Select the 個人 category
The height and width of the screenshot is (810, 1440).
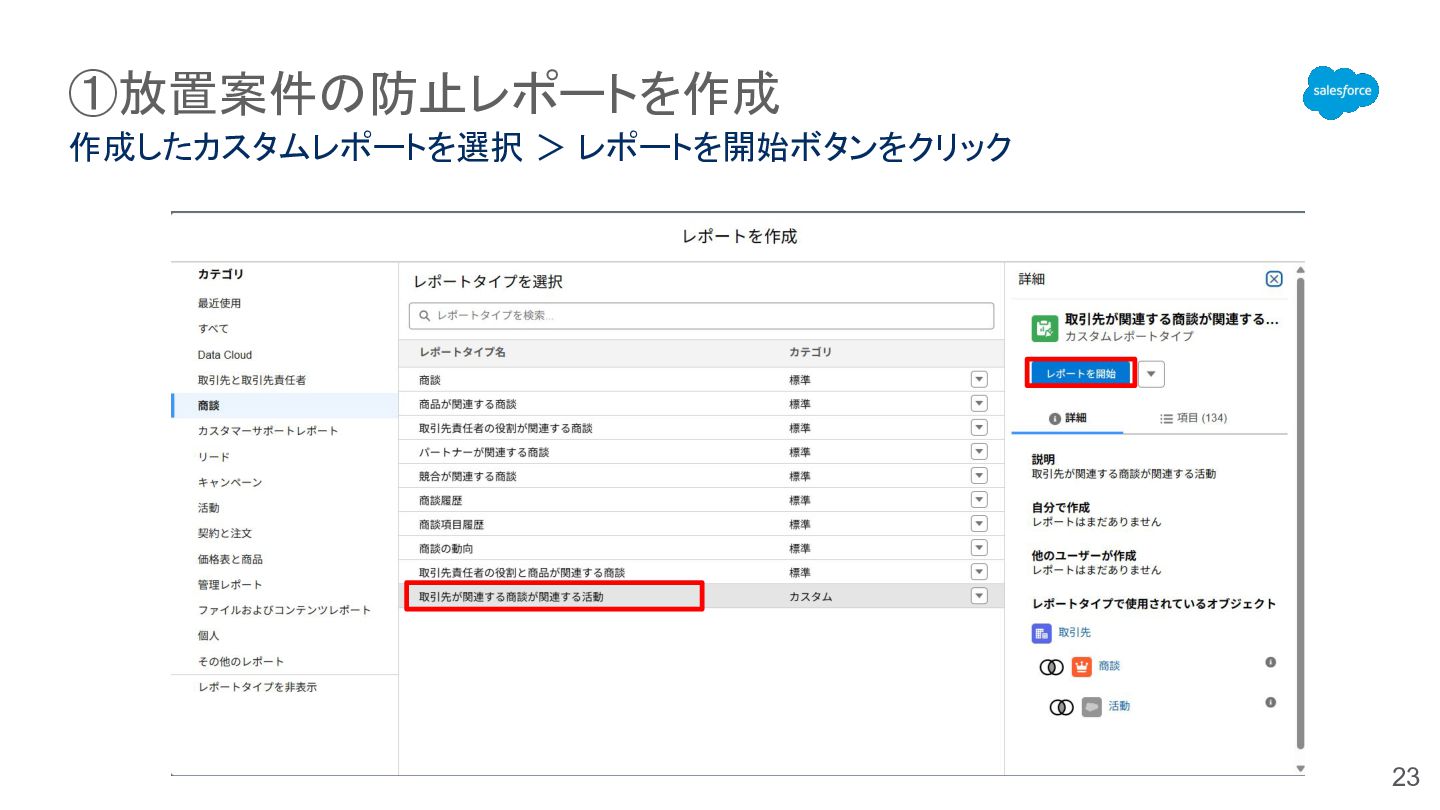[x=208, y=635]
